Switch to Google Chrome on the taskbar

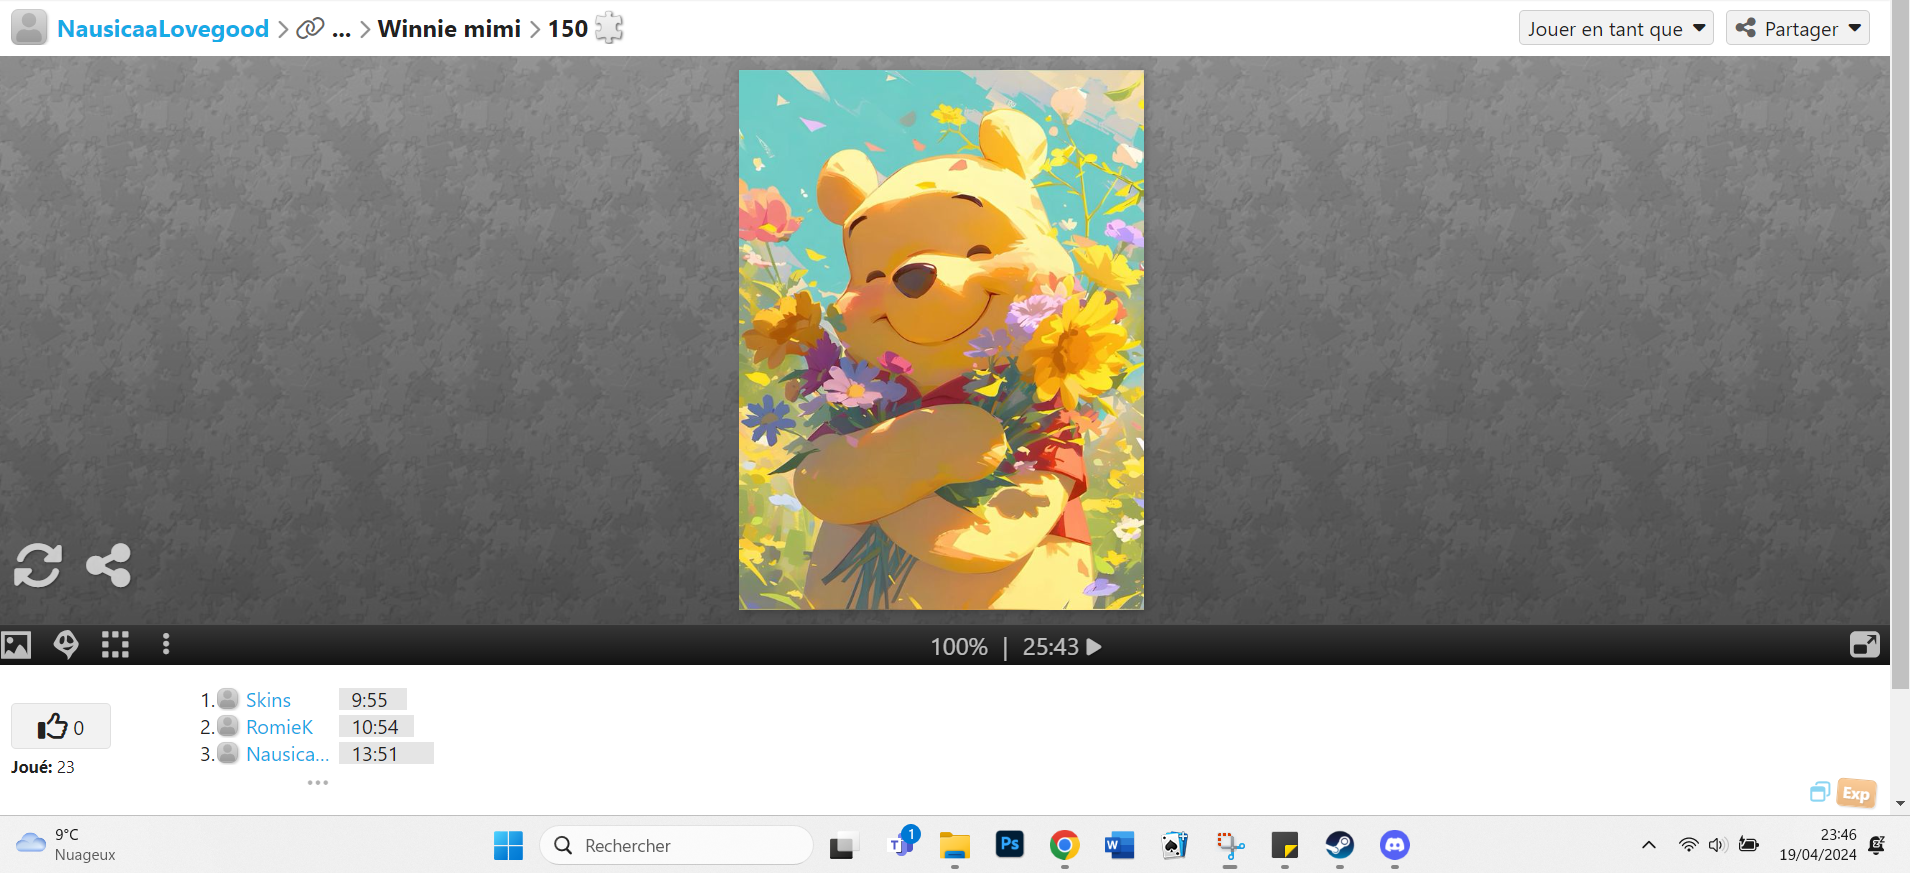click(x=1065, y=845)
